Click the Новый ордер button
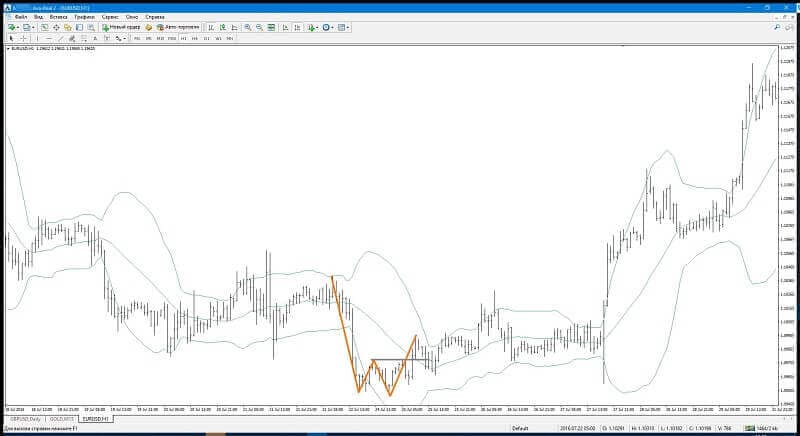 coord(121,27)
